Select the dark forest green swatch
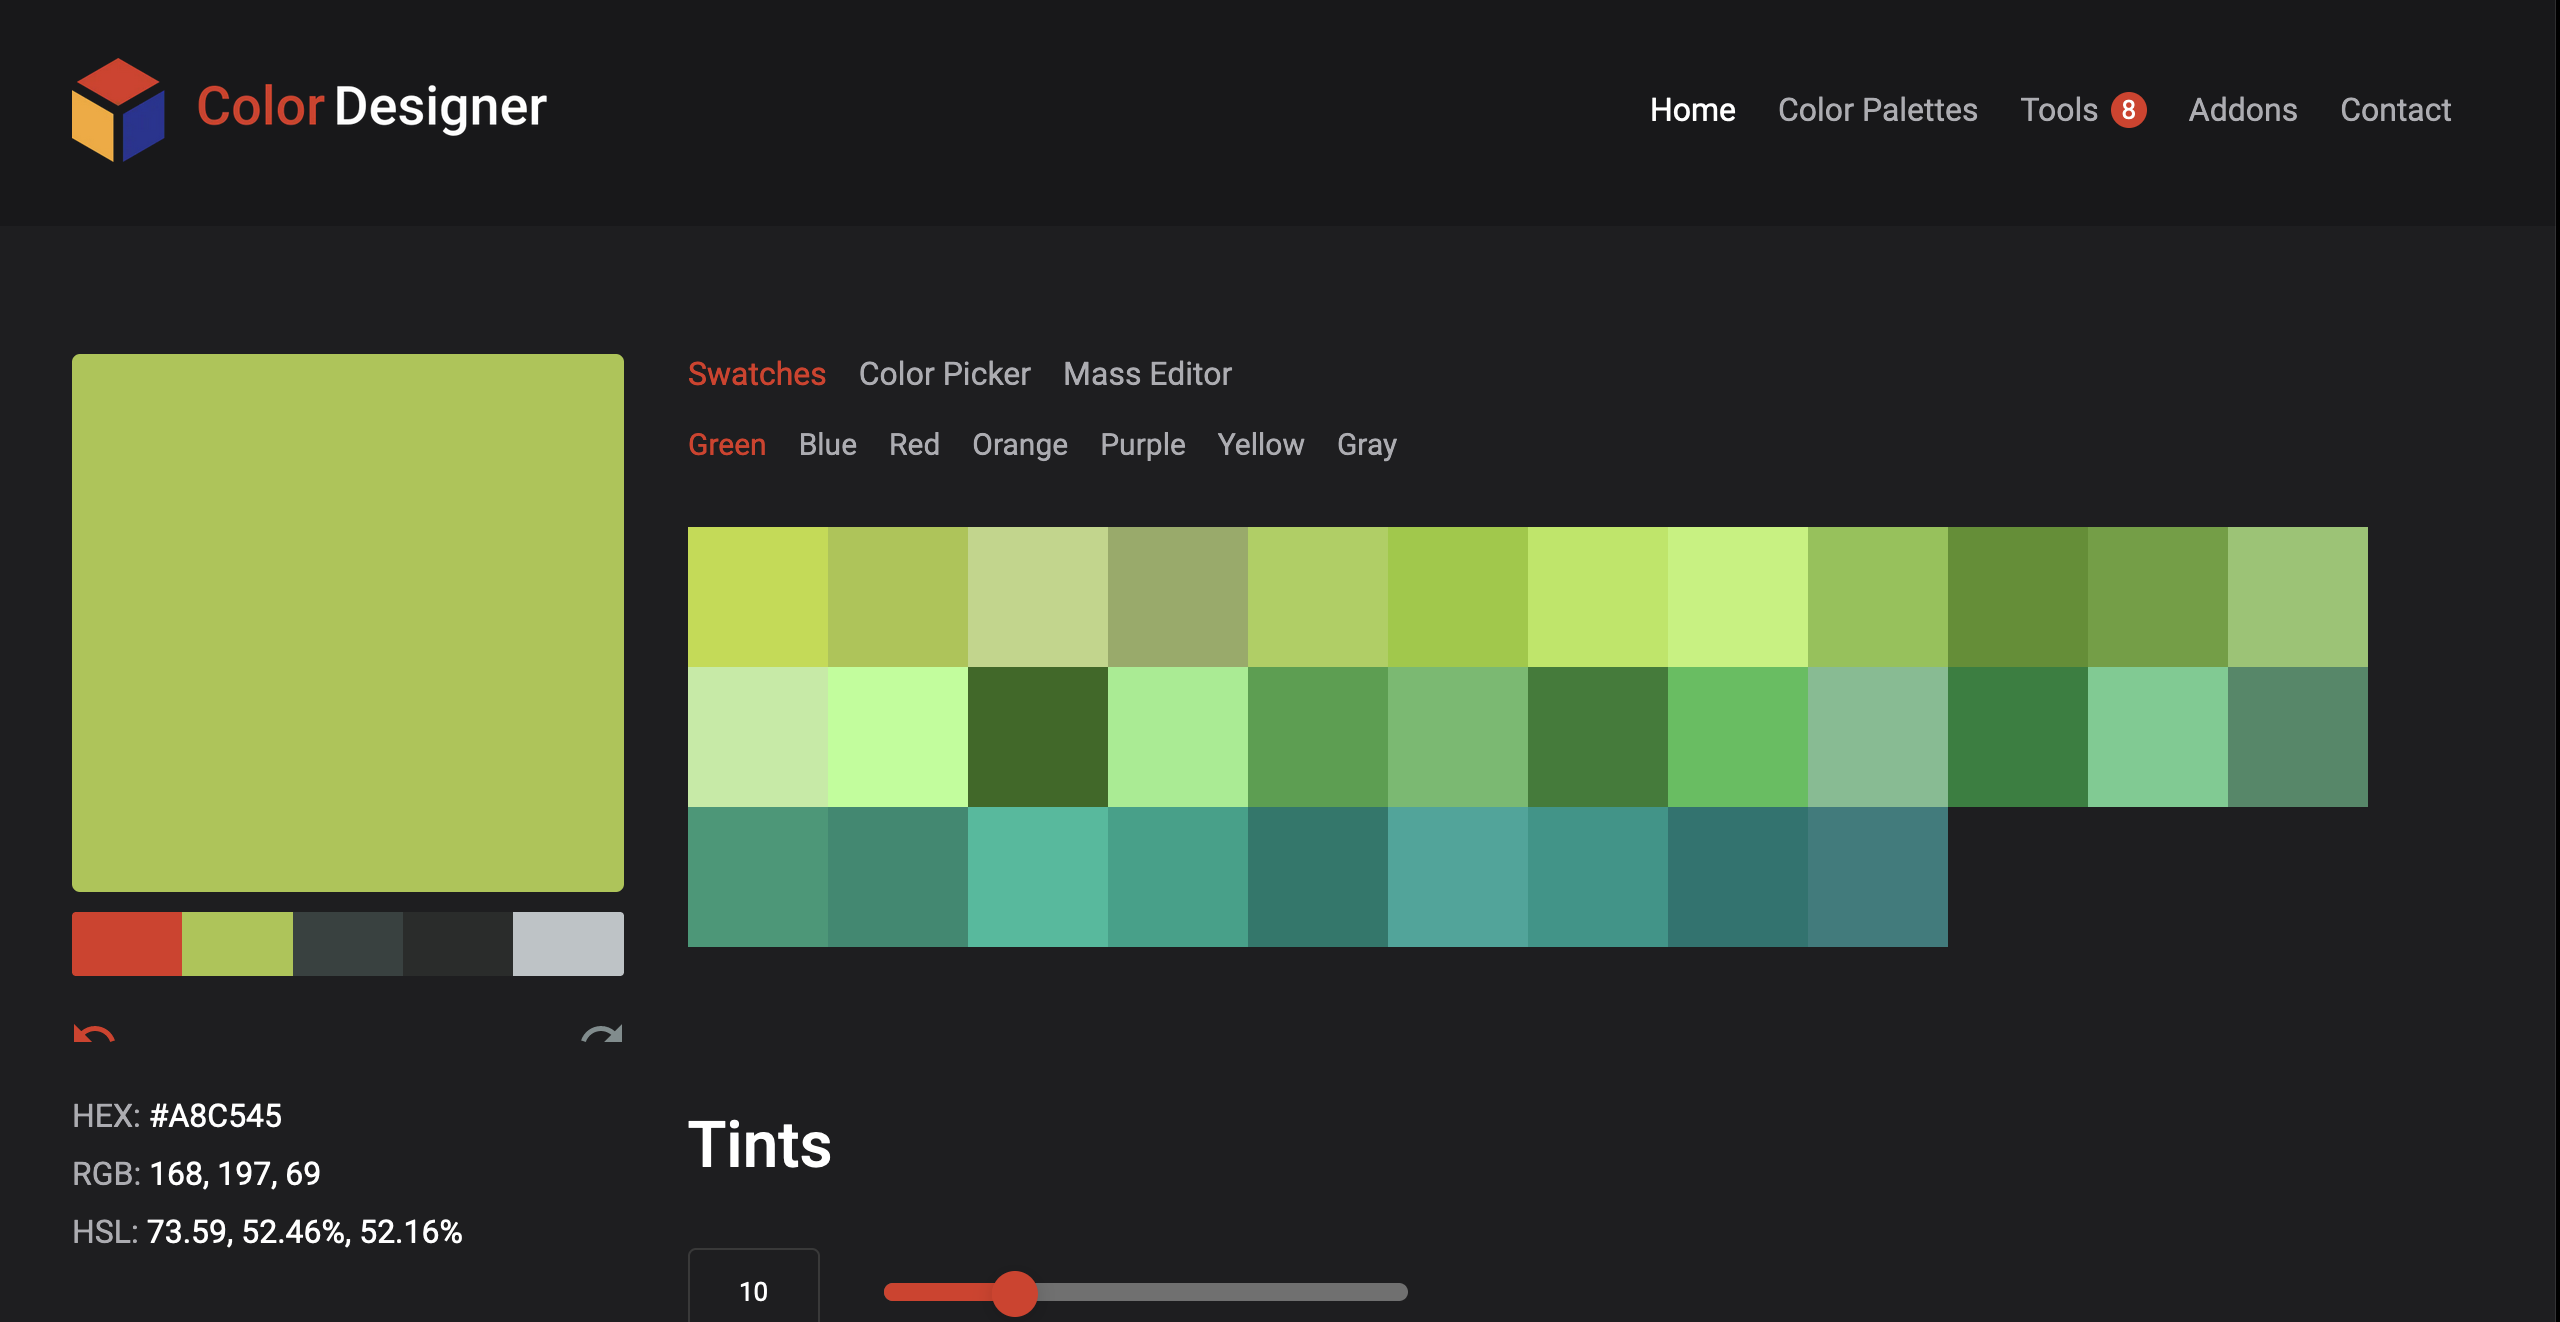2560x1322 pixels. pos(1037,737)
